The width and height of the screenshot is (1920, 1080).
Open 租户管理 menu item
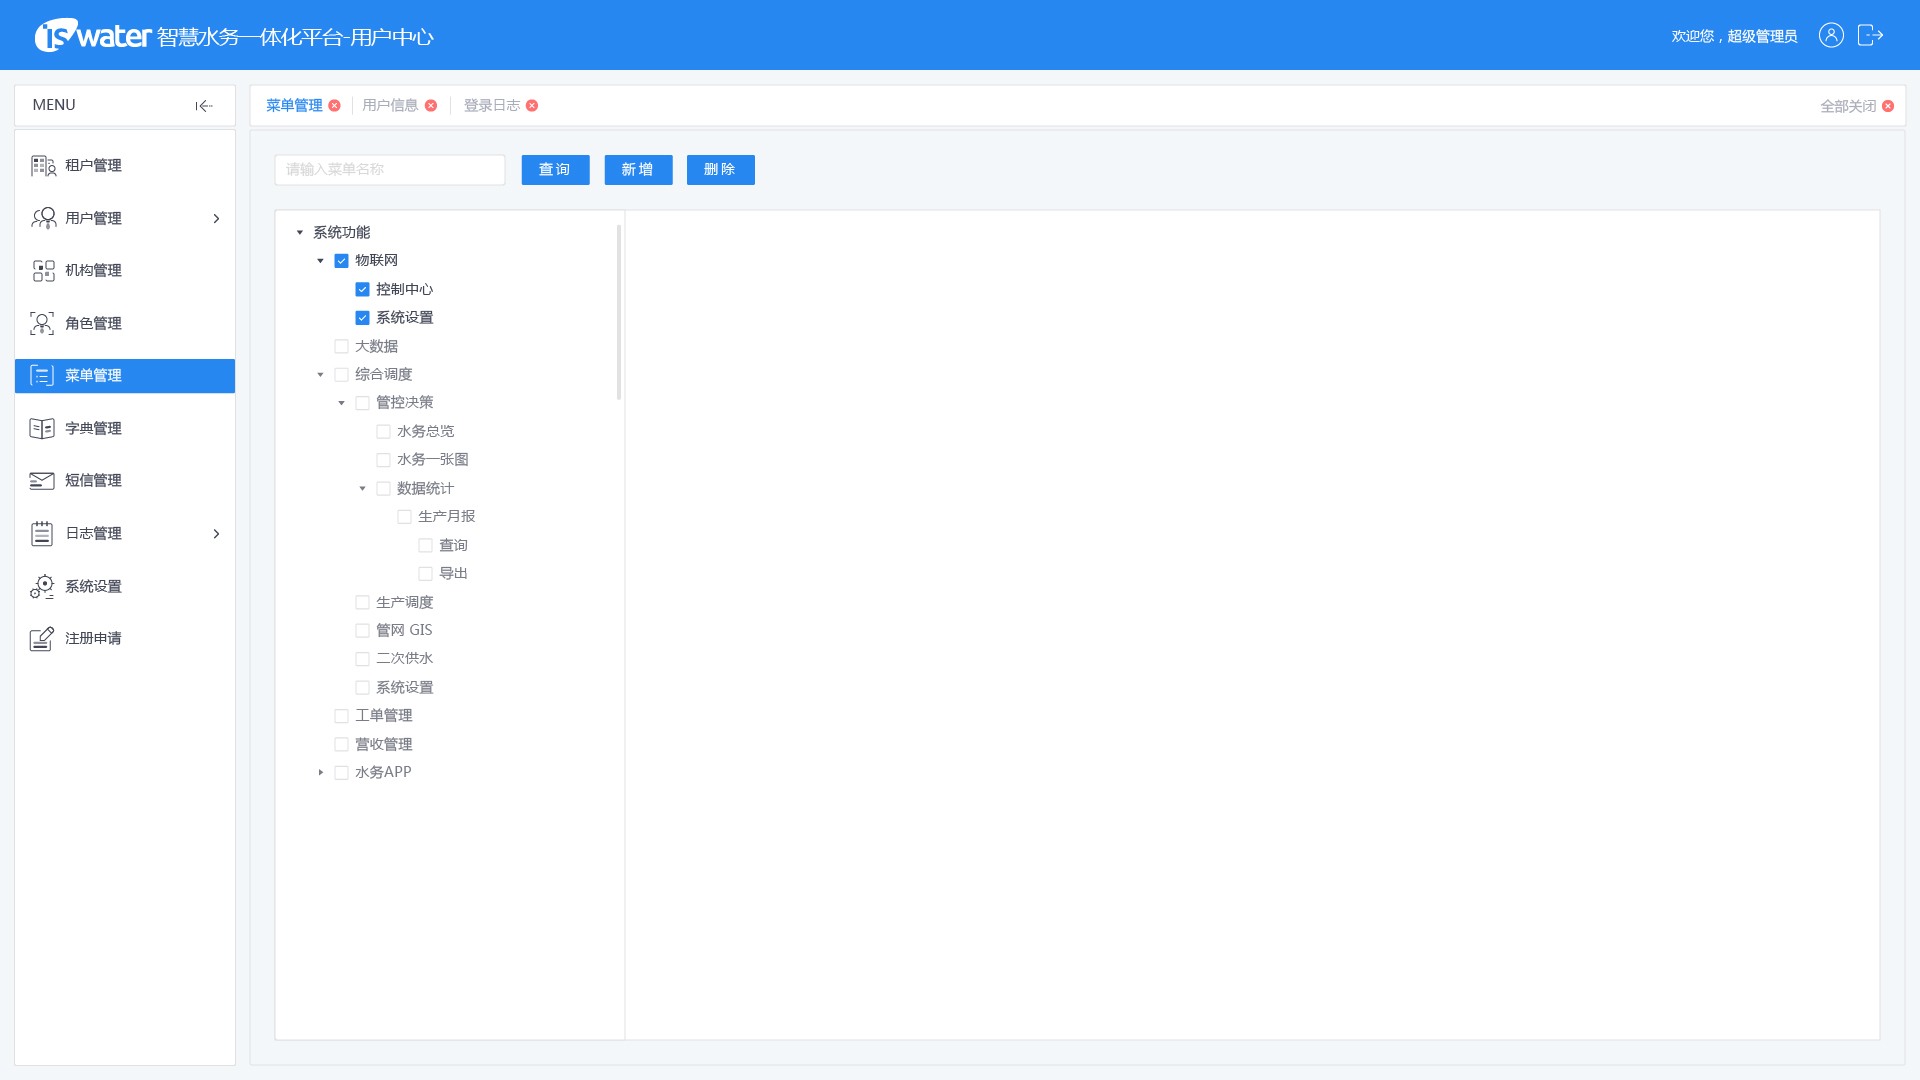coord(125,166)
